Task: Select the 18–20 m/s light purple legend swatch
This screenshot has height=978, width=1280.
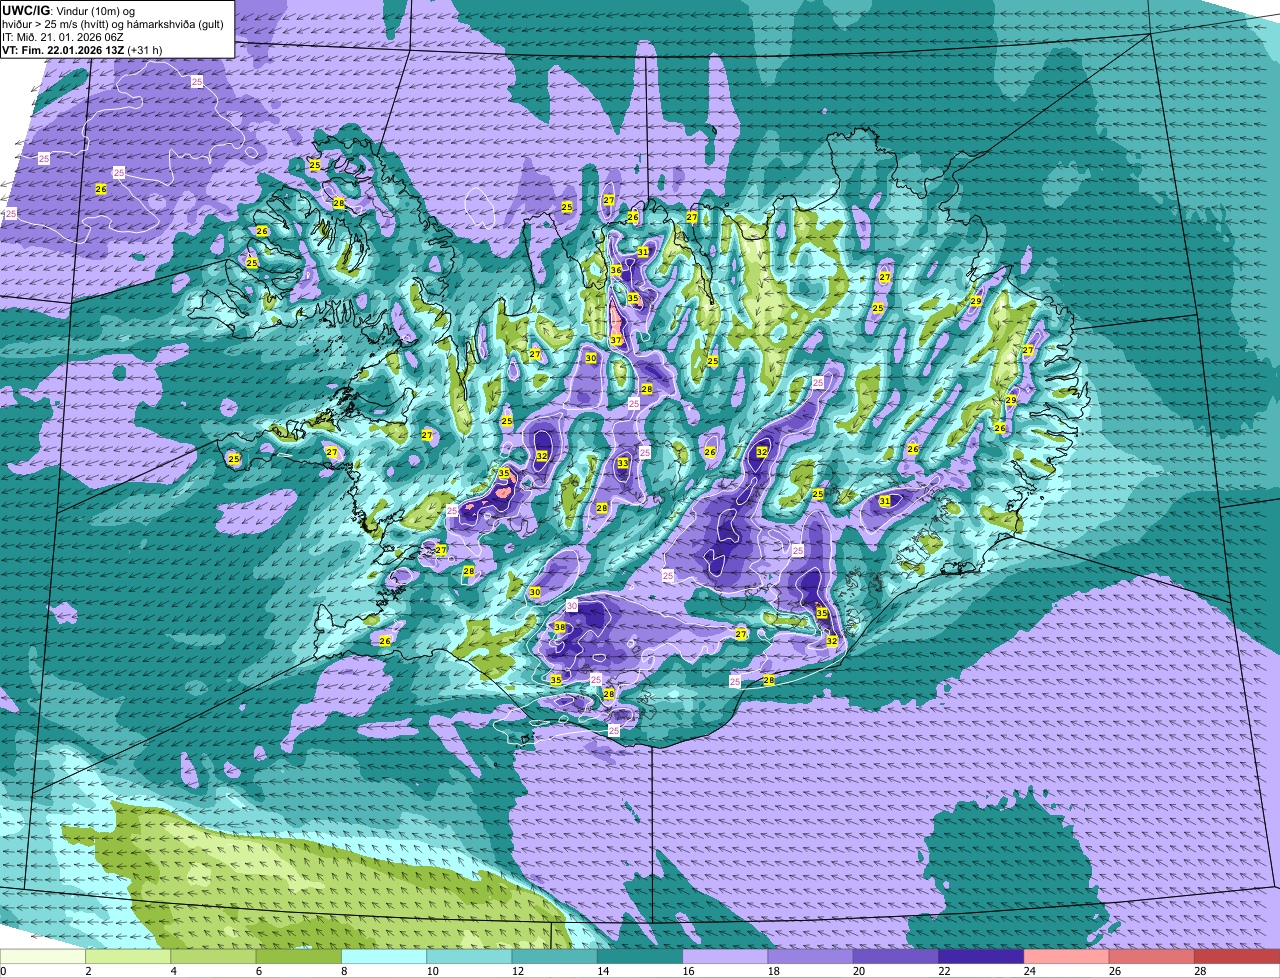Action: click(x=811, y=957)
